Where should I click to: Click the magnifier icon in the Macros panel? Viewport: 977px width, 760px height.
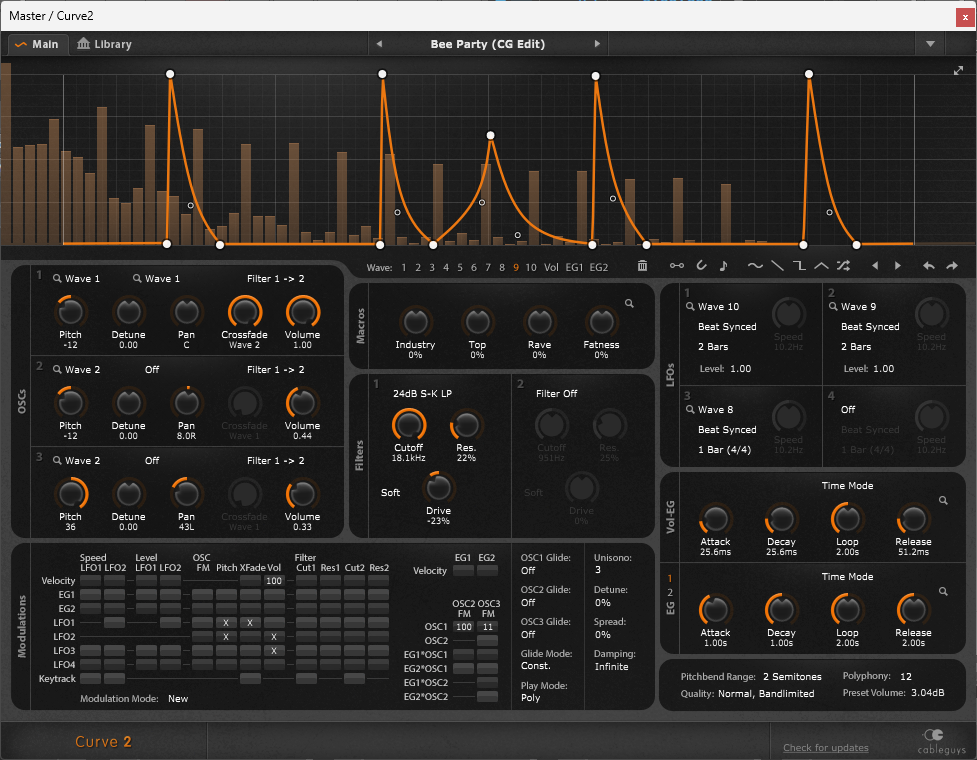629,303
